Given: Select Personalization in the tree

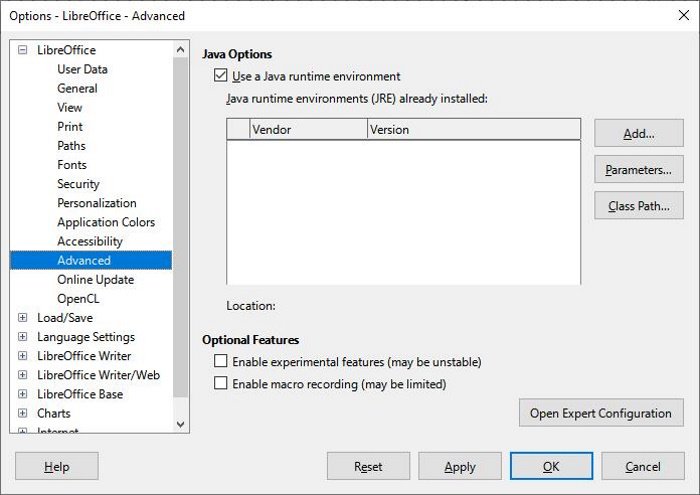Looking at the screenshot, I should (97, 203).
